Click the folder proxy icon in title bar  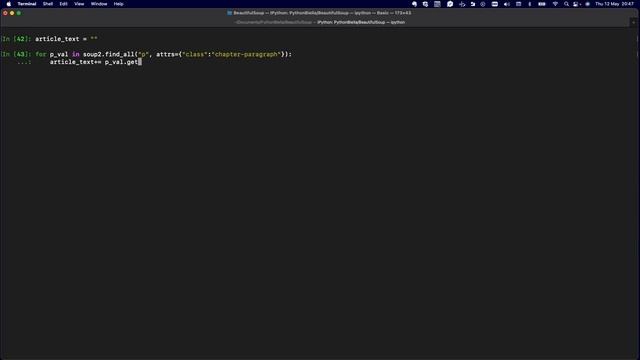[229, 13]
